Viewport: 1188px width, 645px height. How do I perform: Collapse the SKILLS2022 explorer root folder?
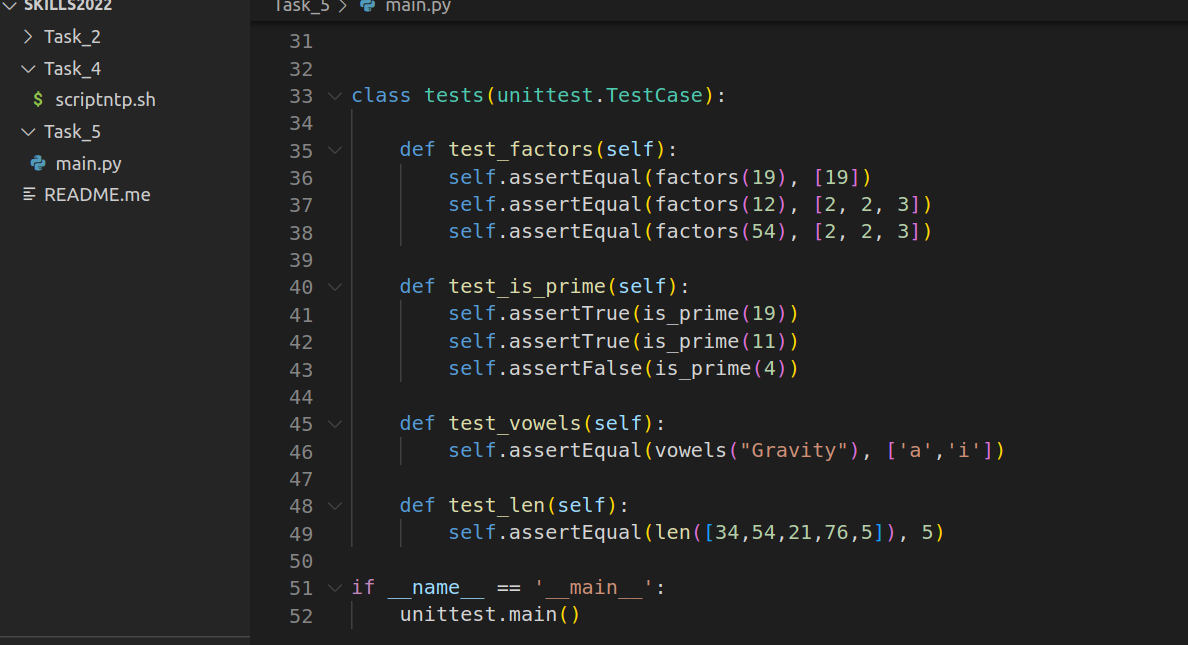[10, 5]
